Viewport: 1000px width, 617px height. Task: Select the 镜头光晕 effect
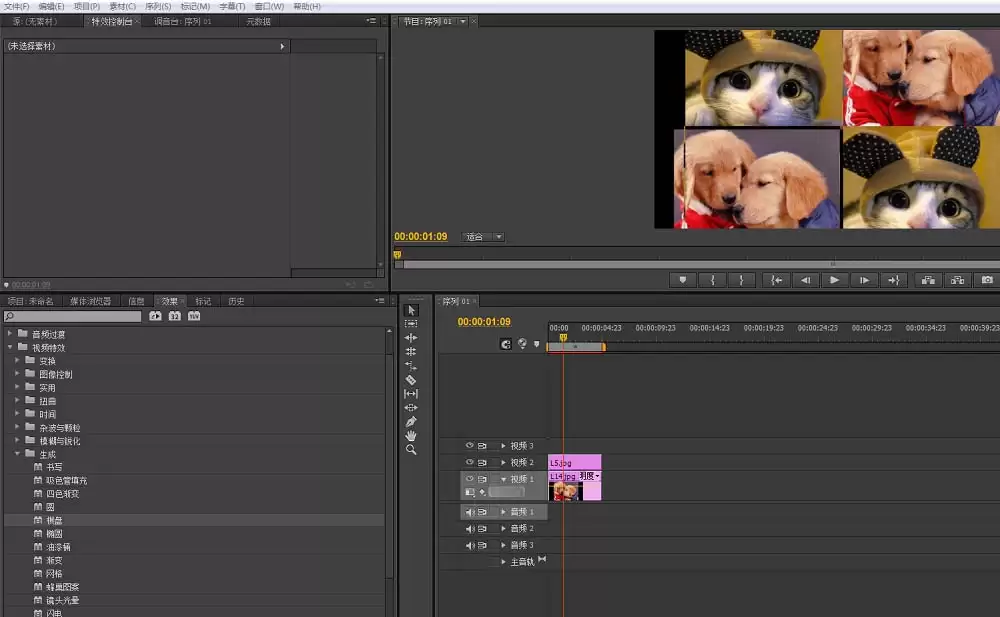[x=62, y=600]
